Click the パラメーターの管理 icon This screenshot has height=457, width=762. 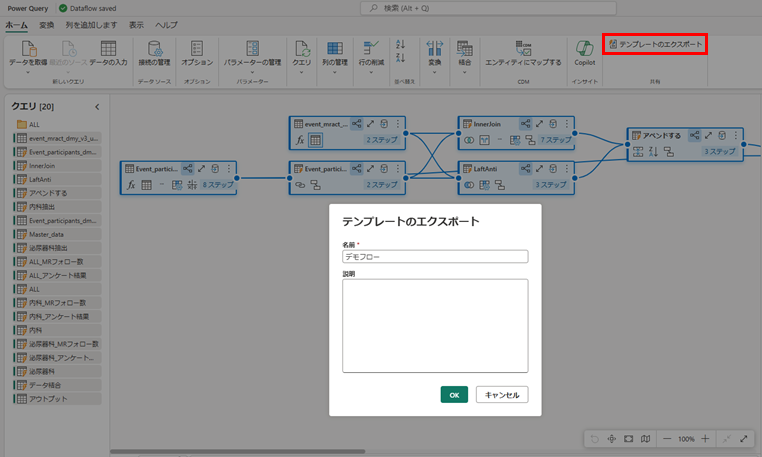[252, 49]
